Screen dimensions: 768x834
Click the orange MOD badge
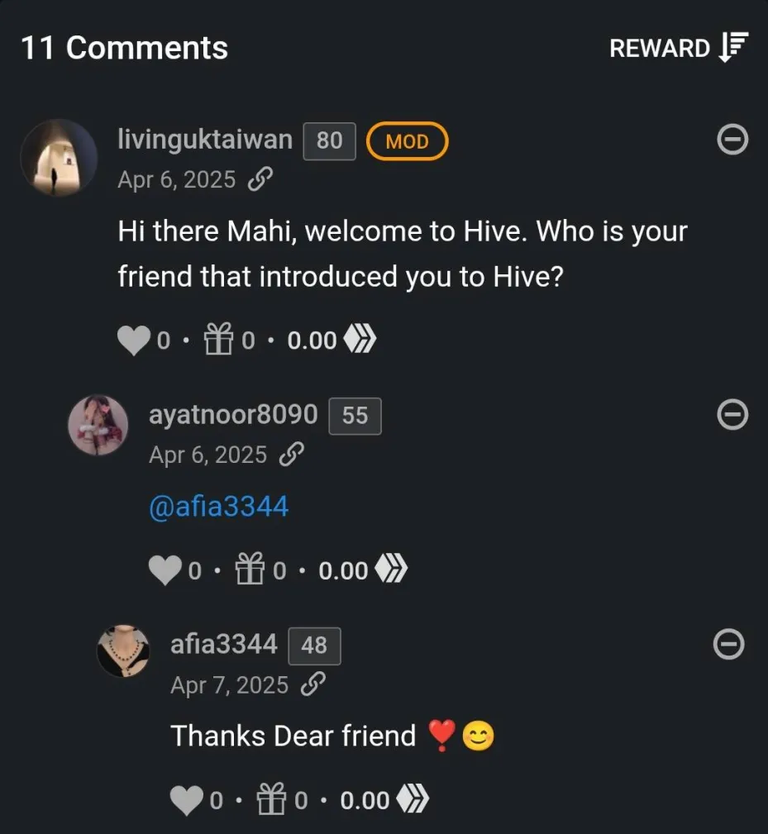(407, 141)
